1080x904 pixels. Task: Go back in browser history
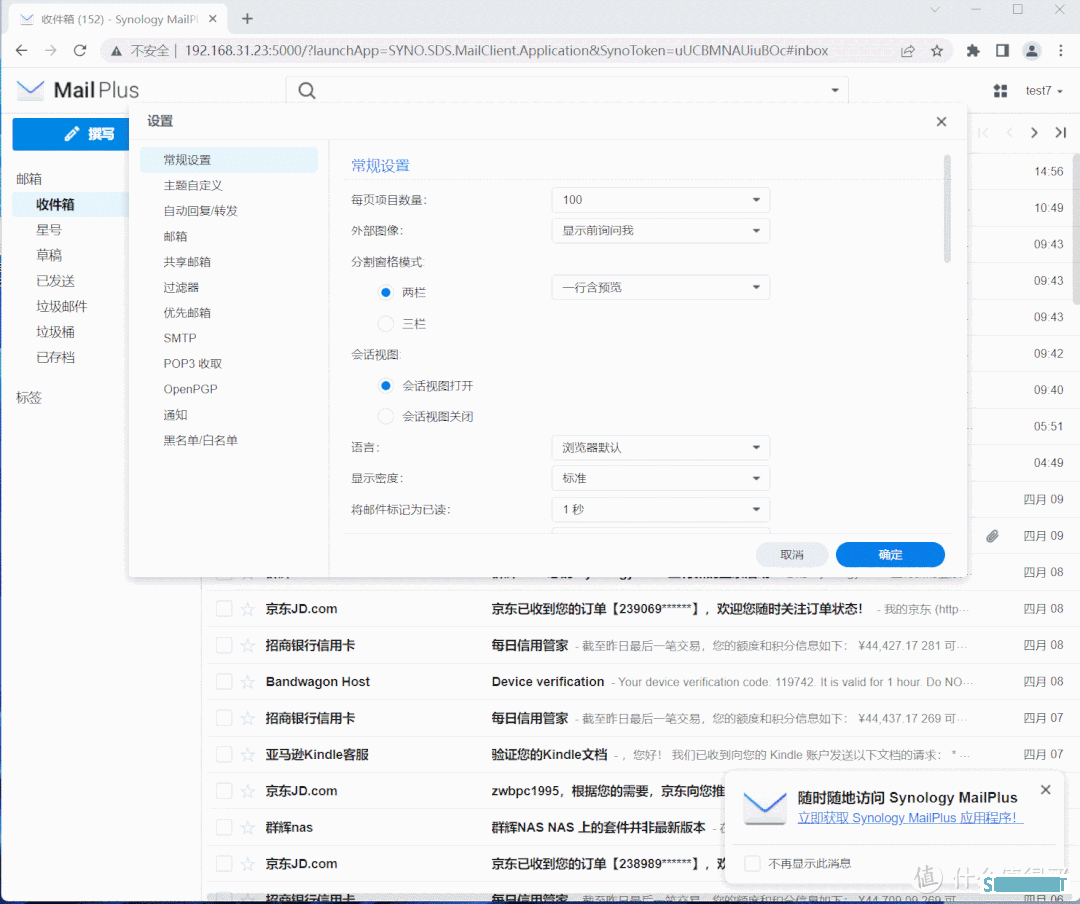pos(21,50)
